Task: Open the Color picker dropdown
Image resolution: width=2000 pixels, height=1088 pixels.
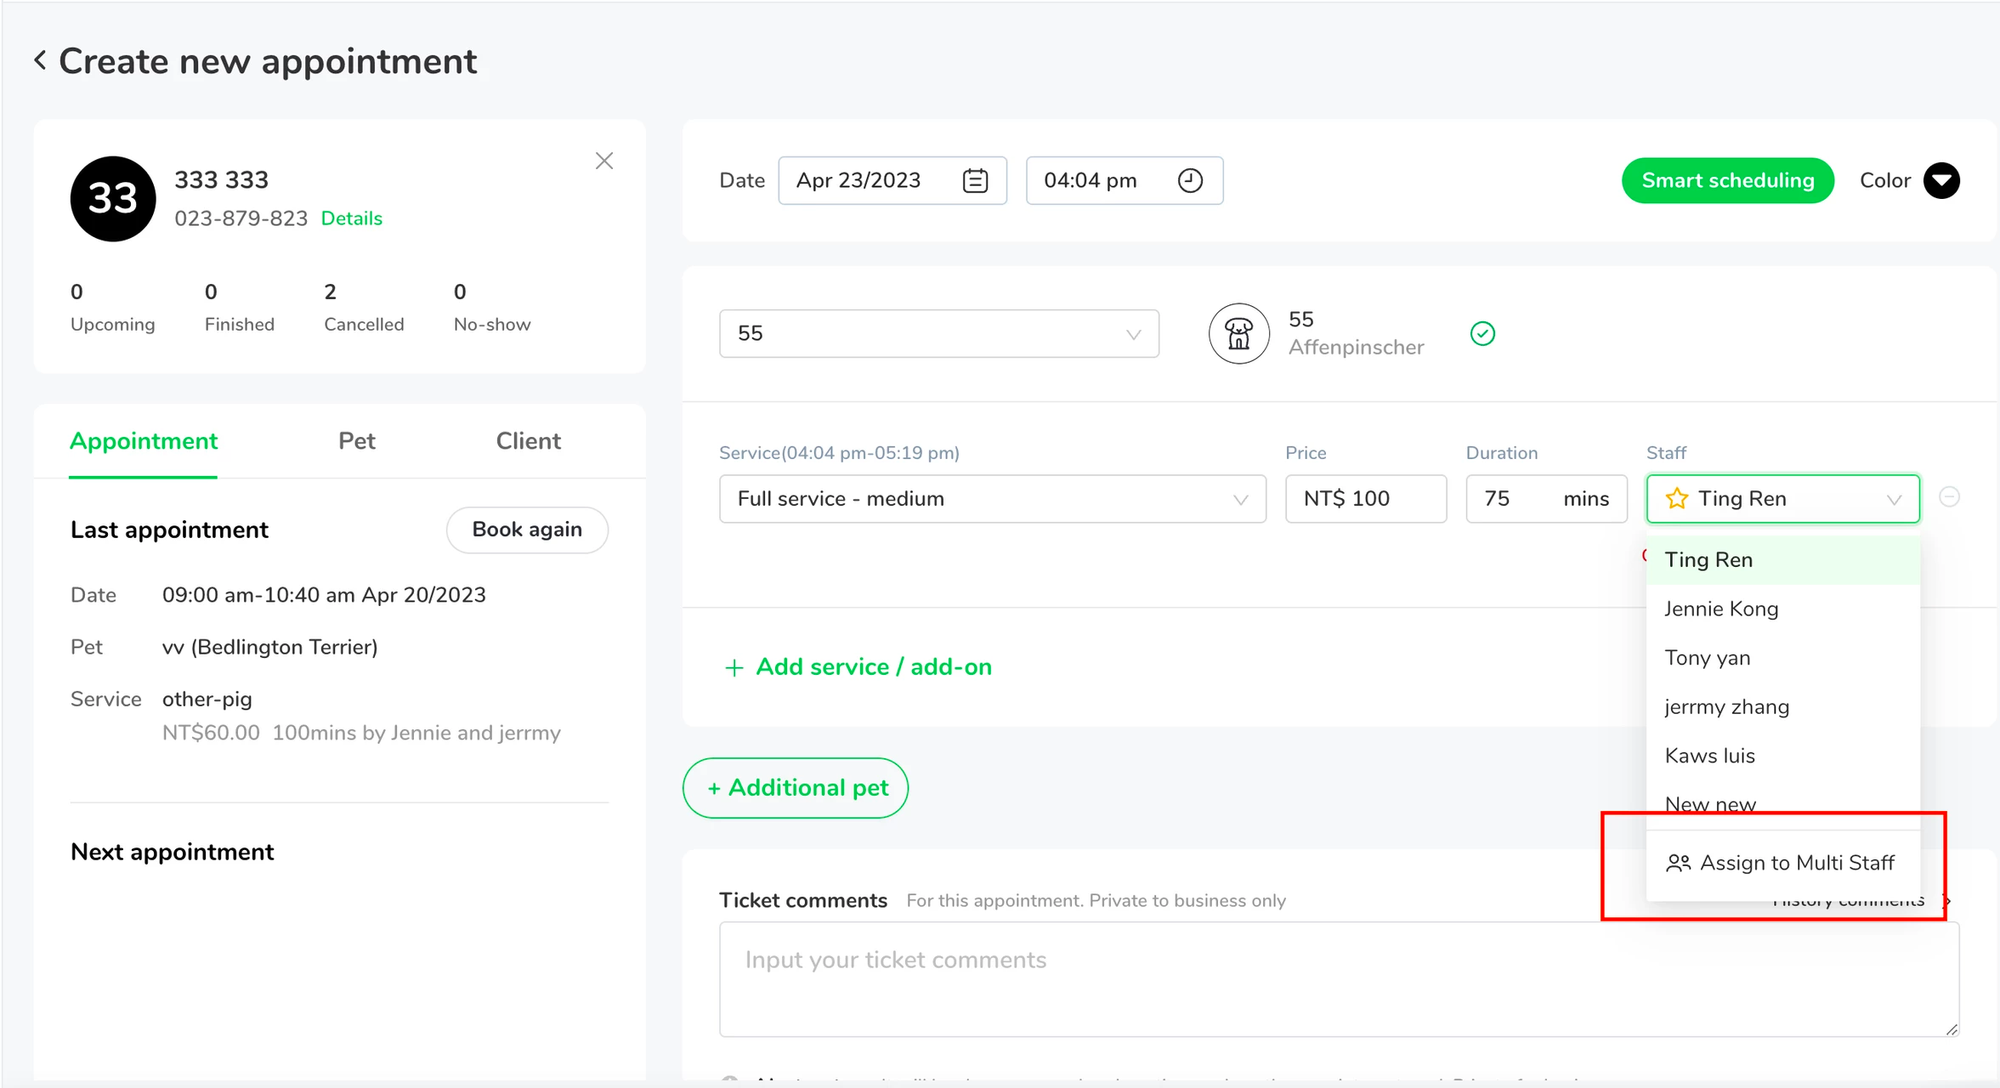Action: (1941, 180)
